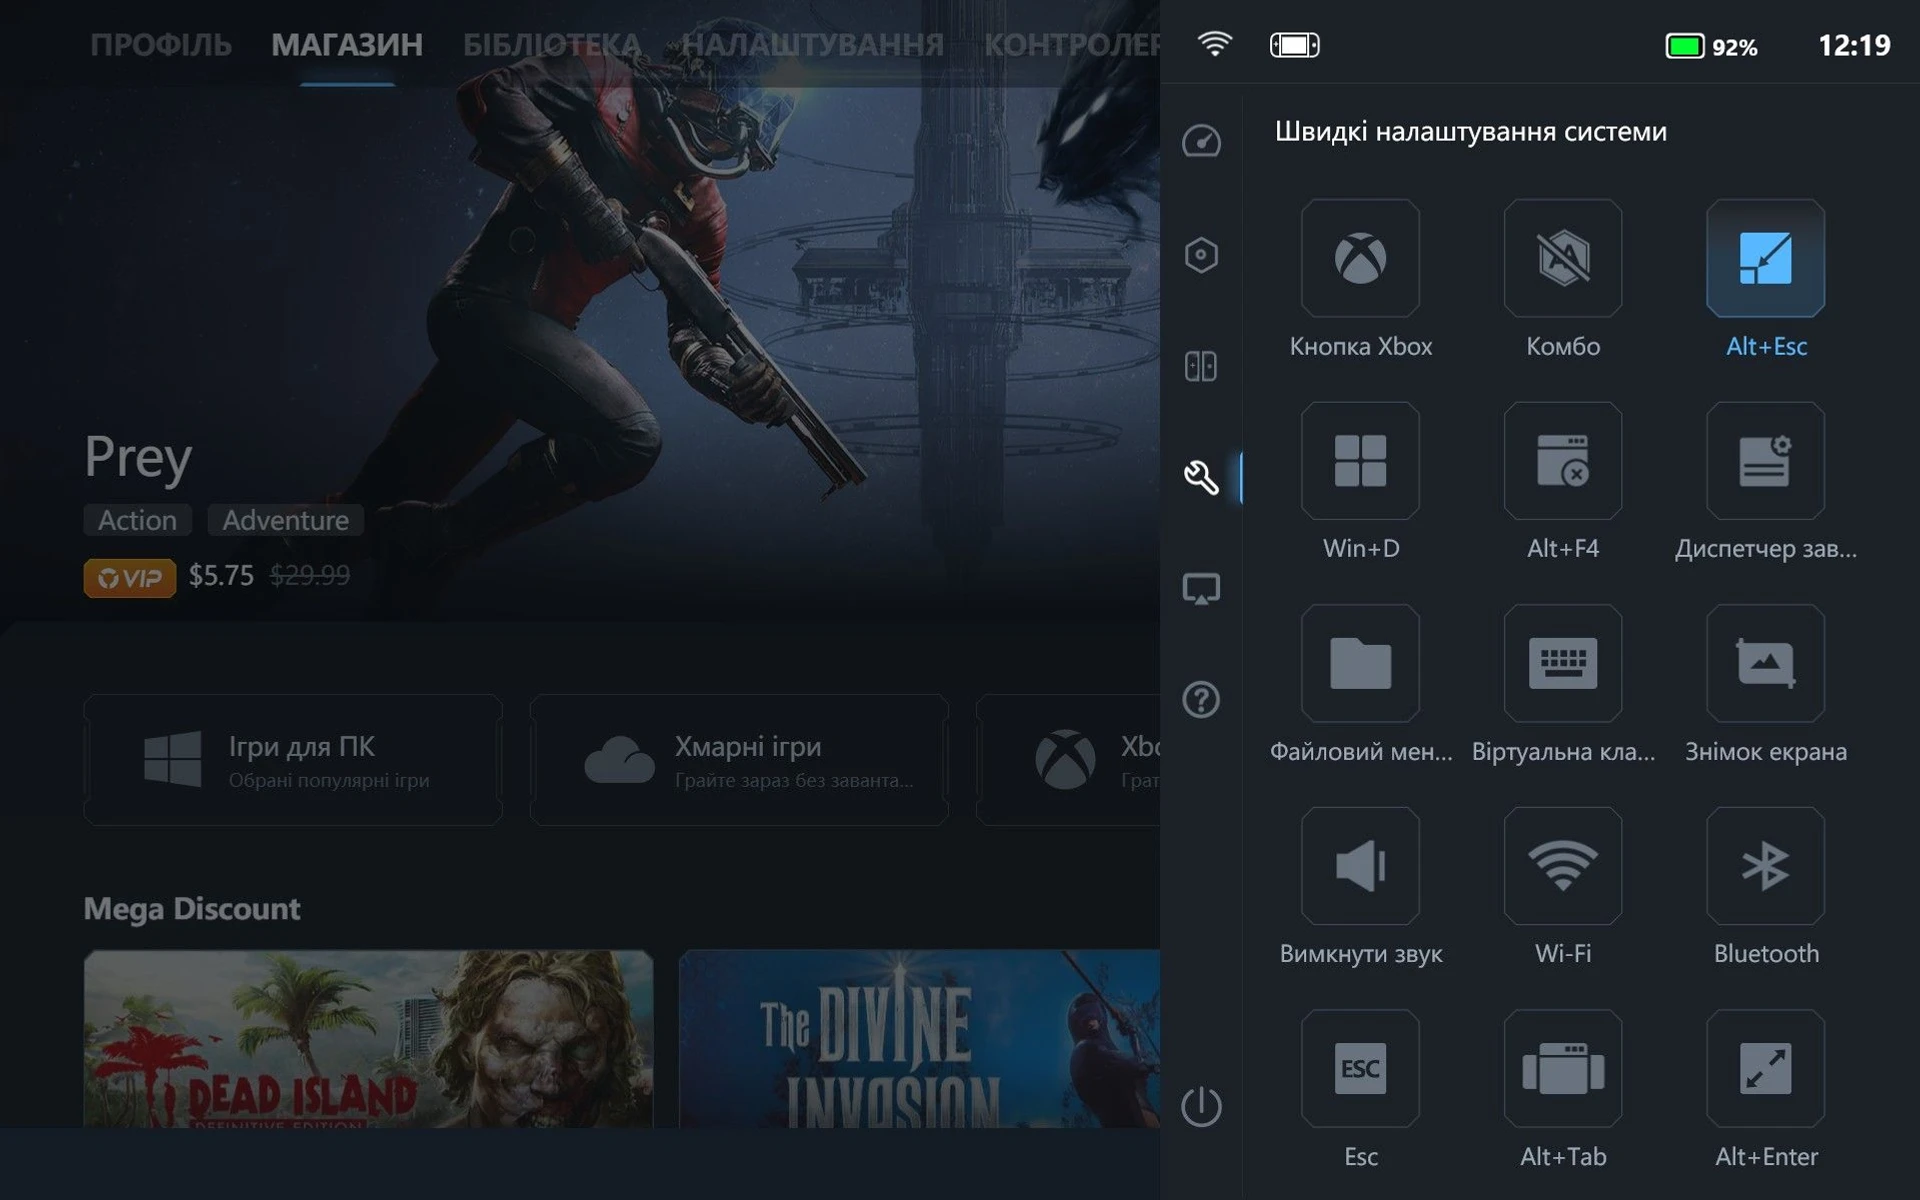1920x1200 pixels.
Task: Open the Диспетчер завдань tile
Action: (1766, 461)
